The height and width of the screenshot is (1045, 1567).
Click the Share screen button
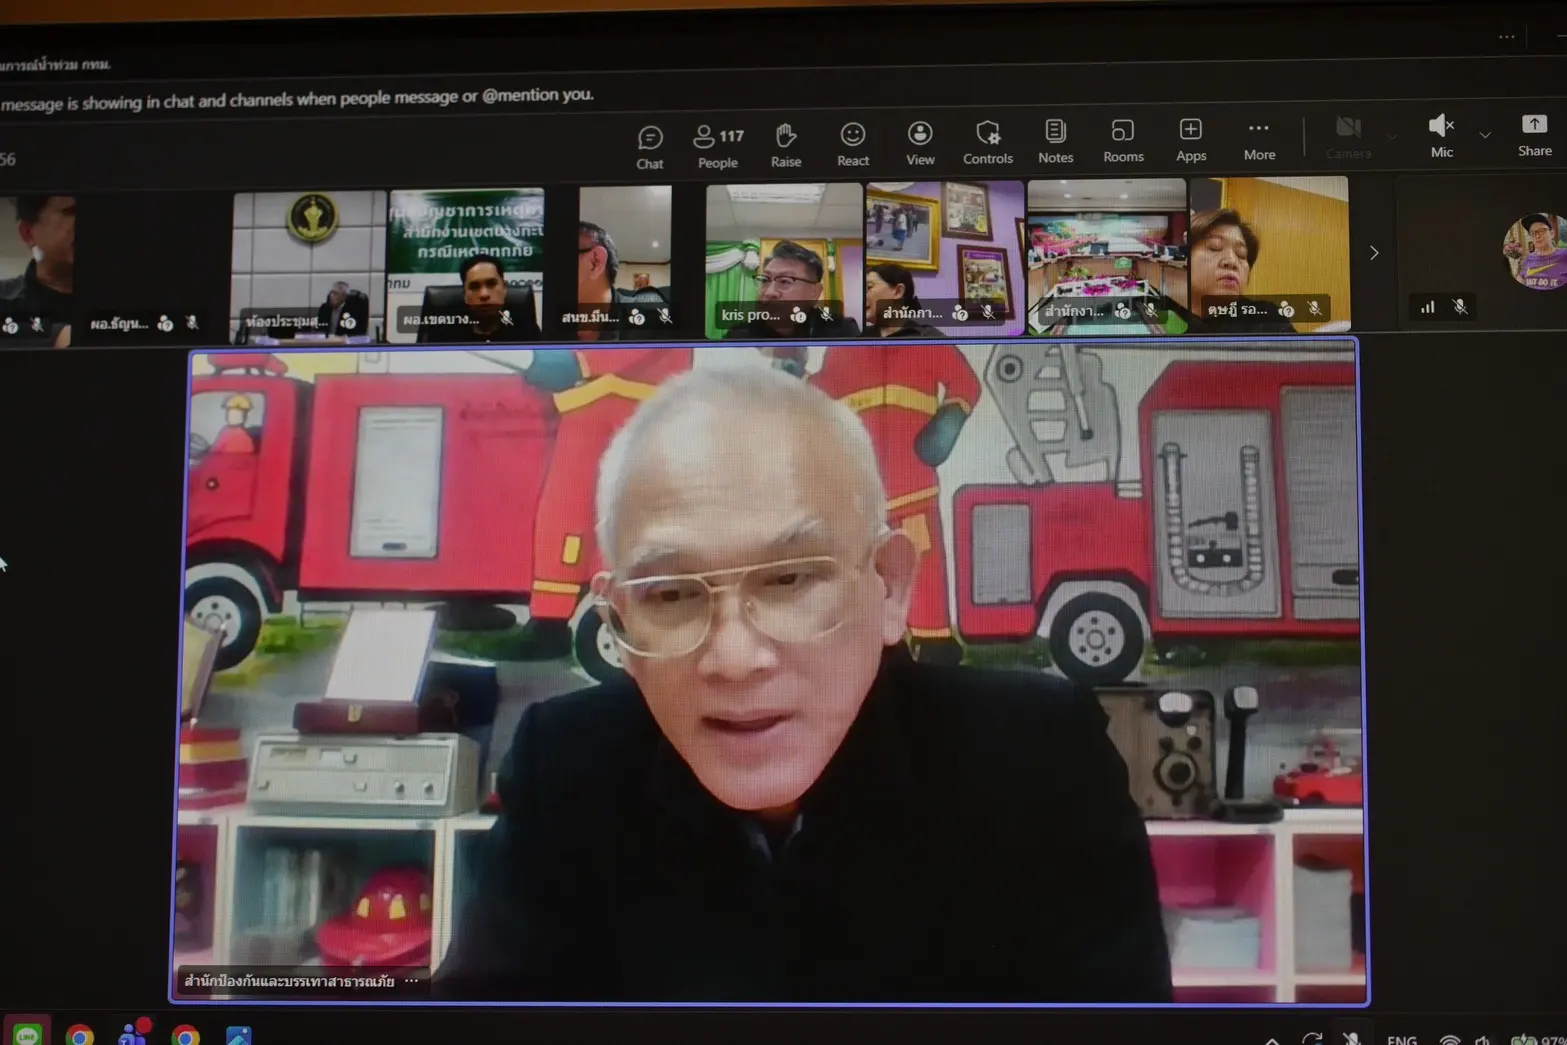click(x=1535, y=135)
